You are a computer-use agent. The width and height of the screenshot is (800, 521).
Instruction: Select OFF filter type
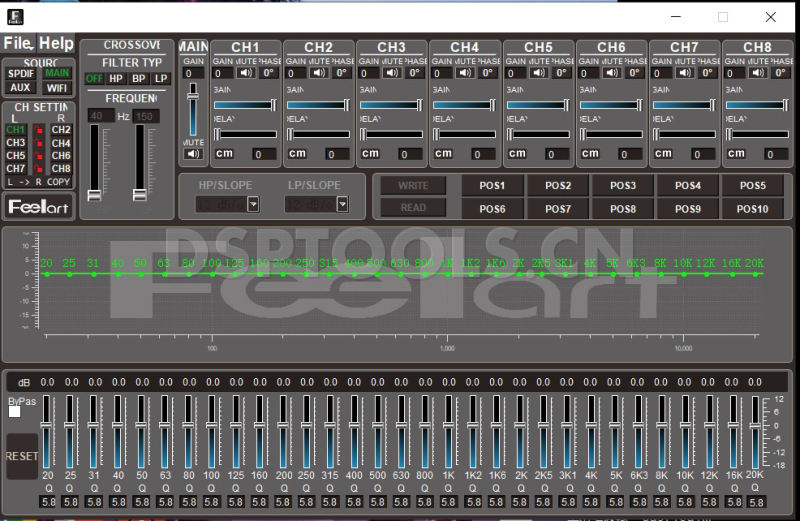(94, 79)
